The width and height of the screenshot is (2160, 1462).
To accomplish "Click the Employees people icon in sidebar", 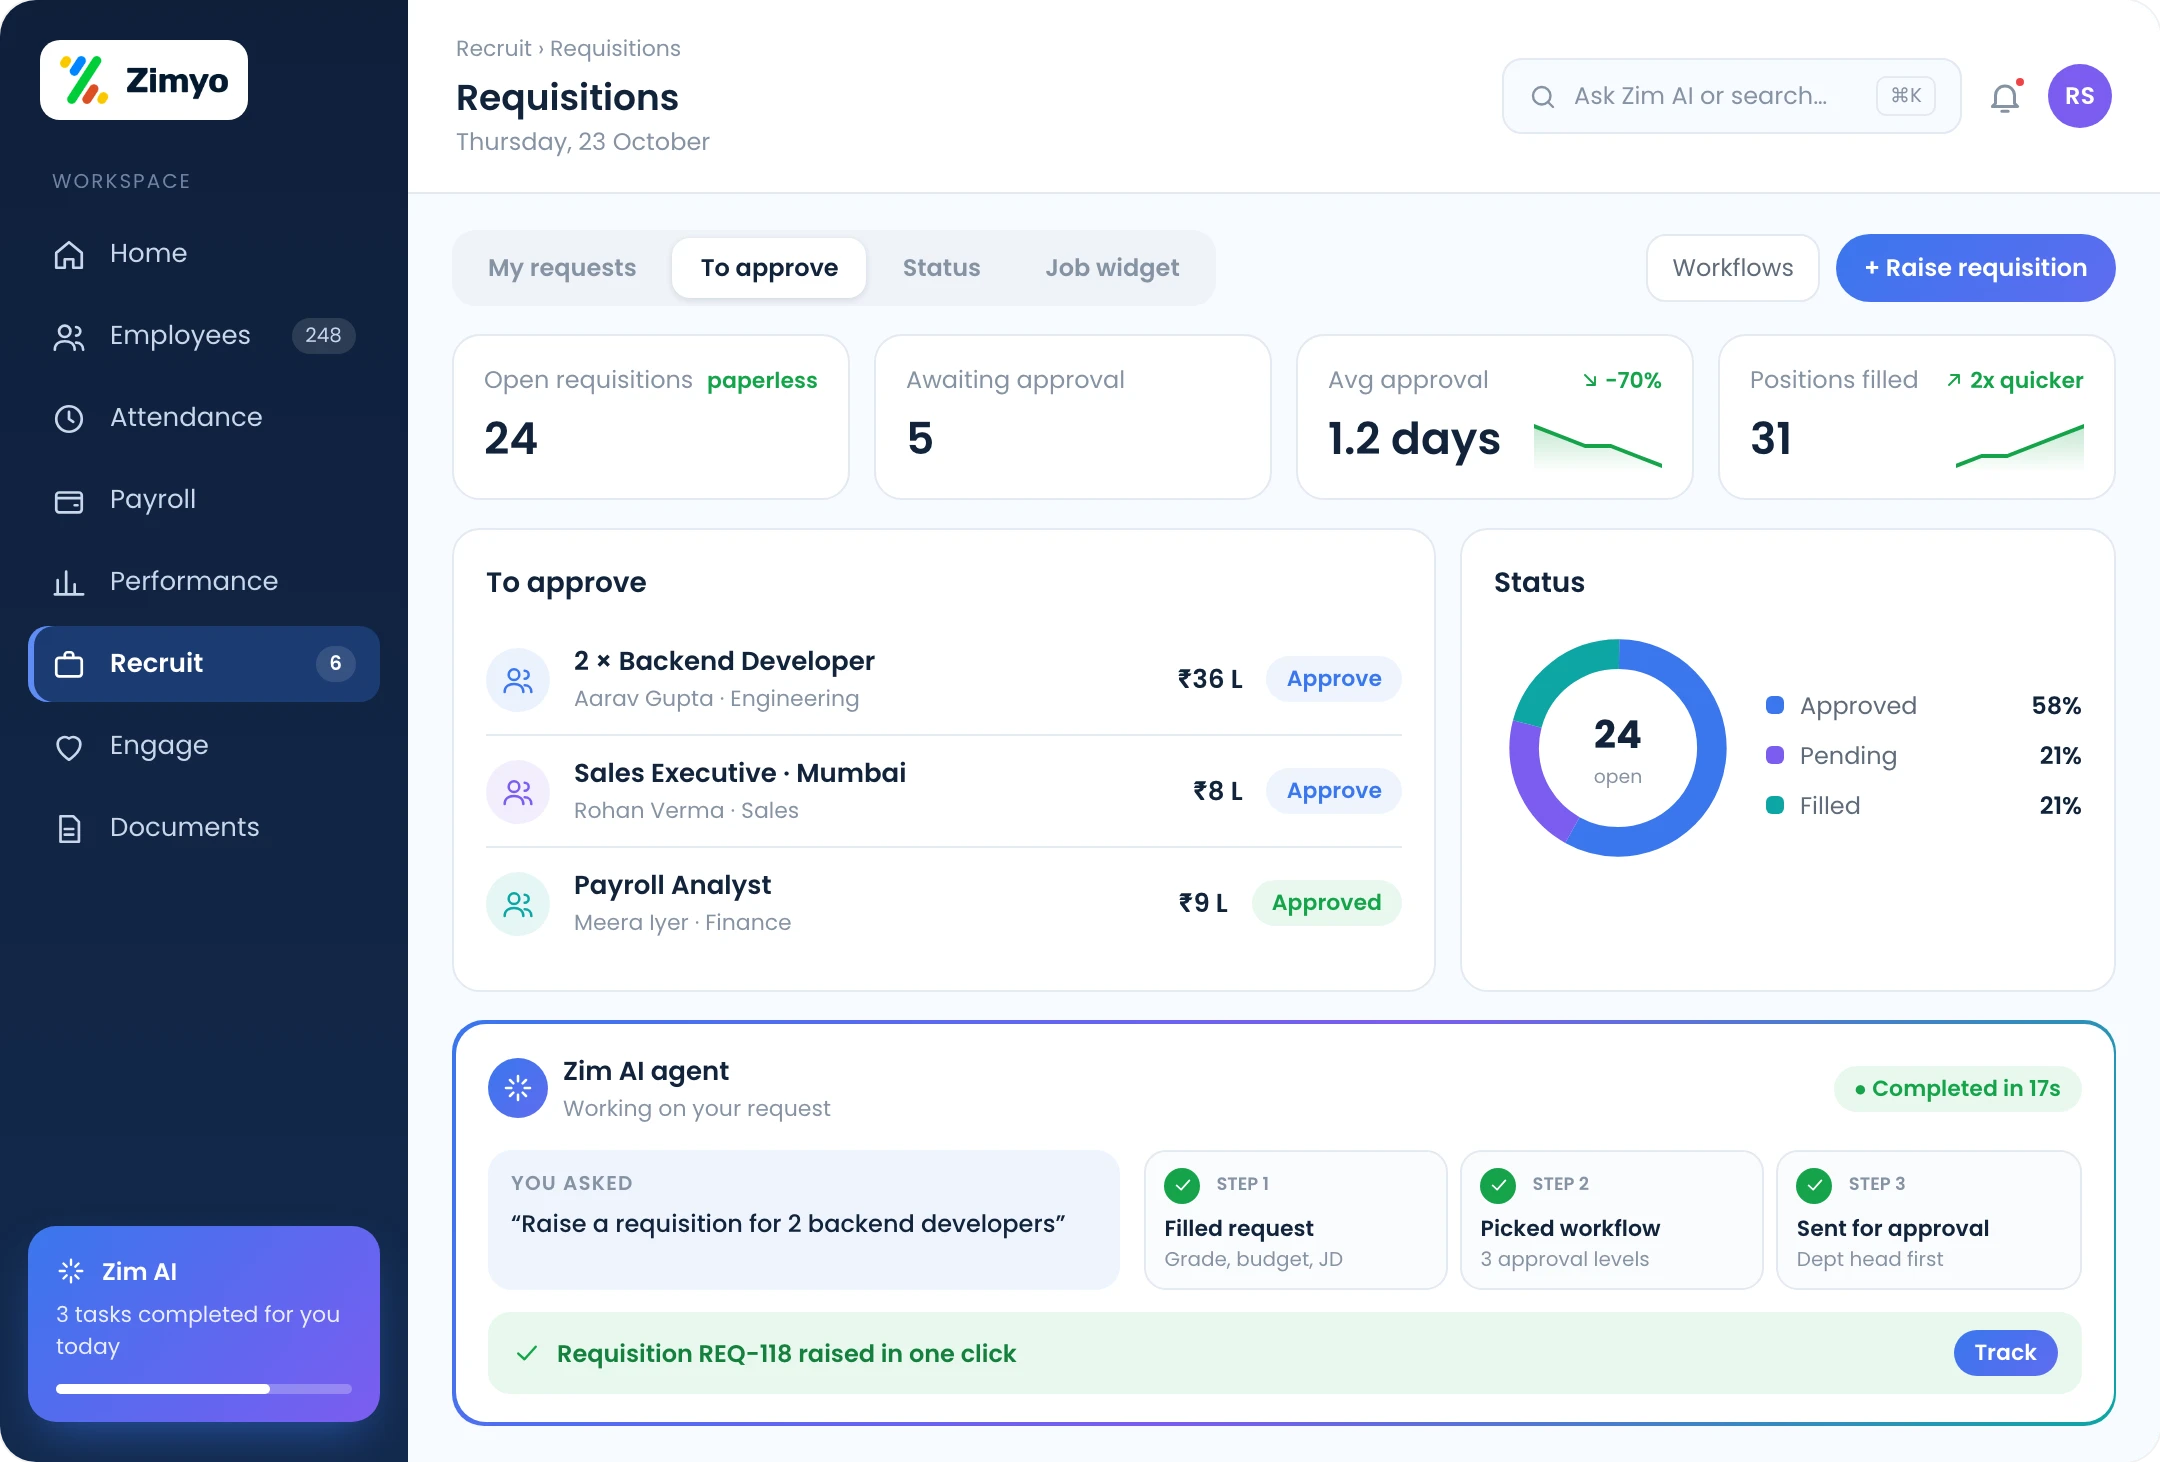I will point(69,336).
